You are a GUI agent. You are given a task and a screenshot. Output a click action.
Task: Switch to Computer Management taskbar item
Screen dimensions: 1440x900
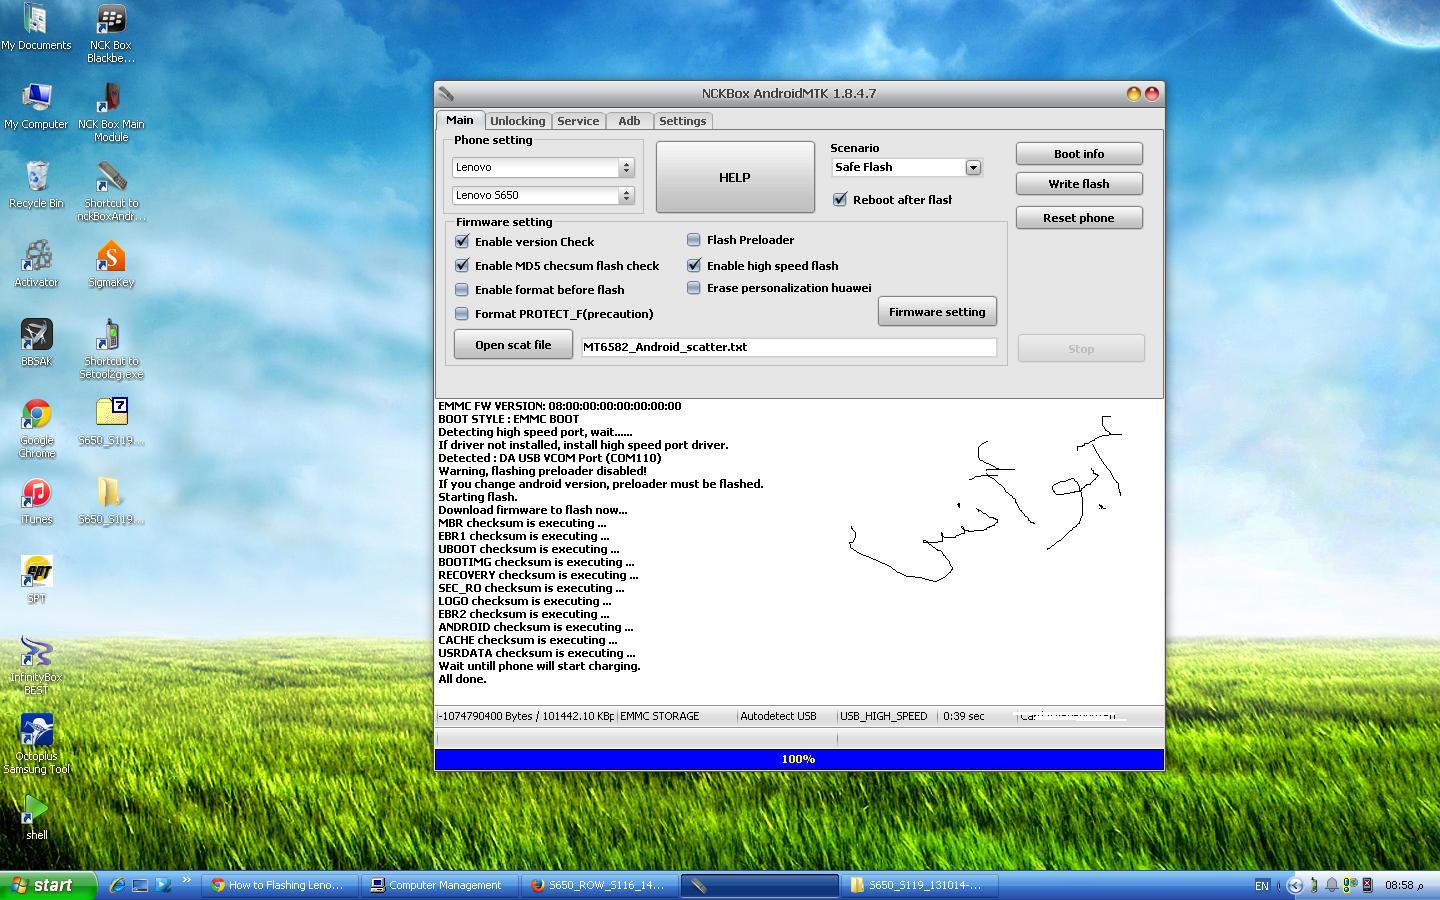(440, 885)
